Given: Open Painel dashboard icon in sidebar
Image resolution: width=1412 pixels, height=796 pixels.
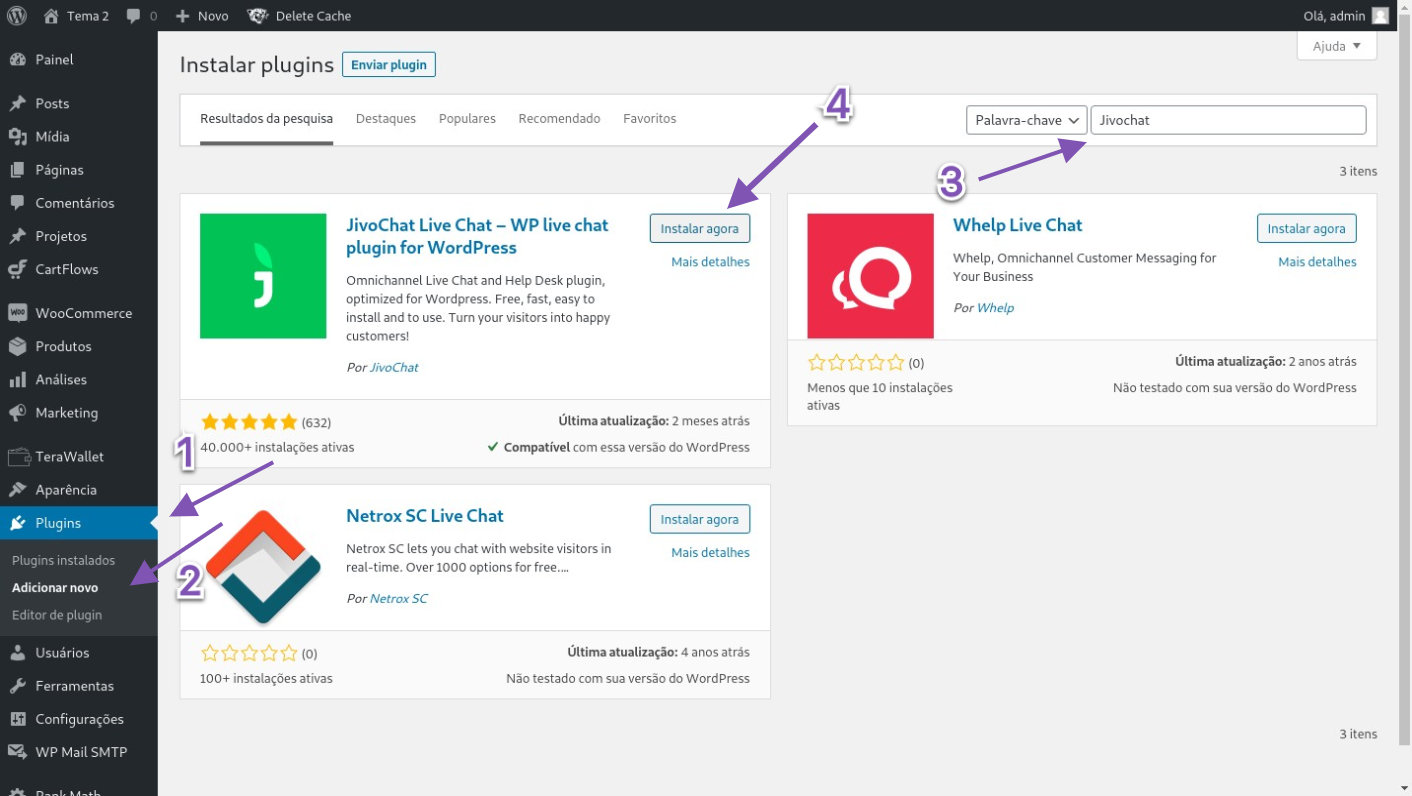Looking at the screenshot, I should tap(17, 59).
